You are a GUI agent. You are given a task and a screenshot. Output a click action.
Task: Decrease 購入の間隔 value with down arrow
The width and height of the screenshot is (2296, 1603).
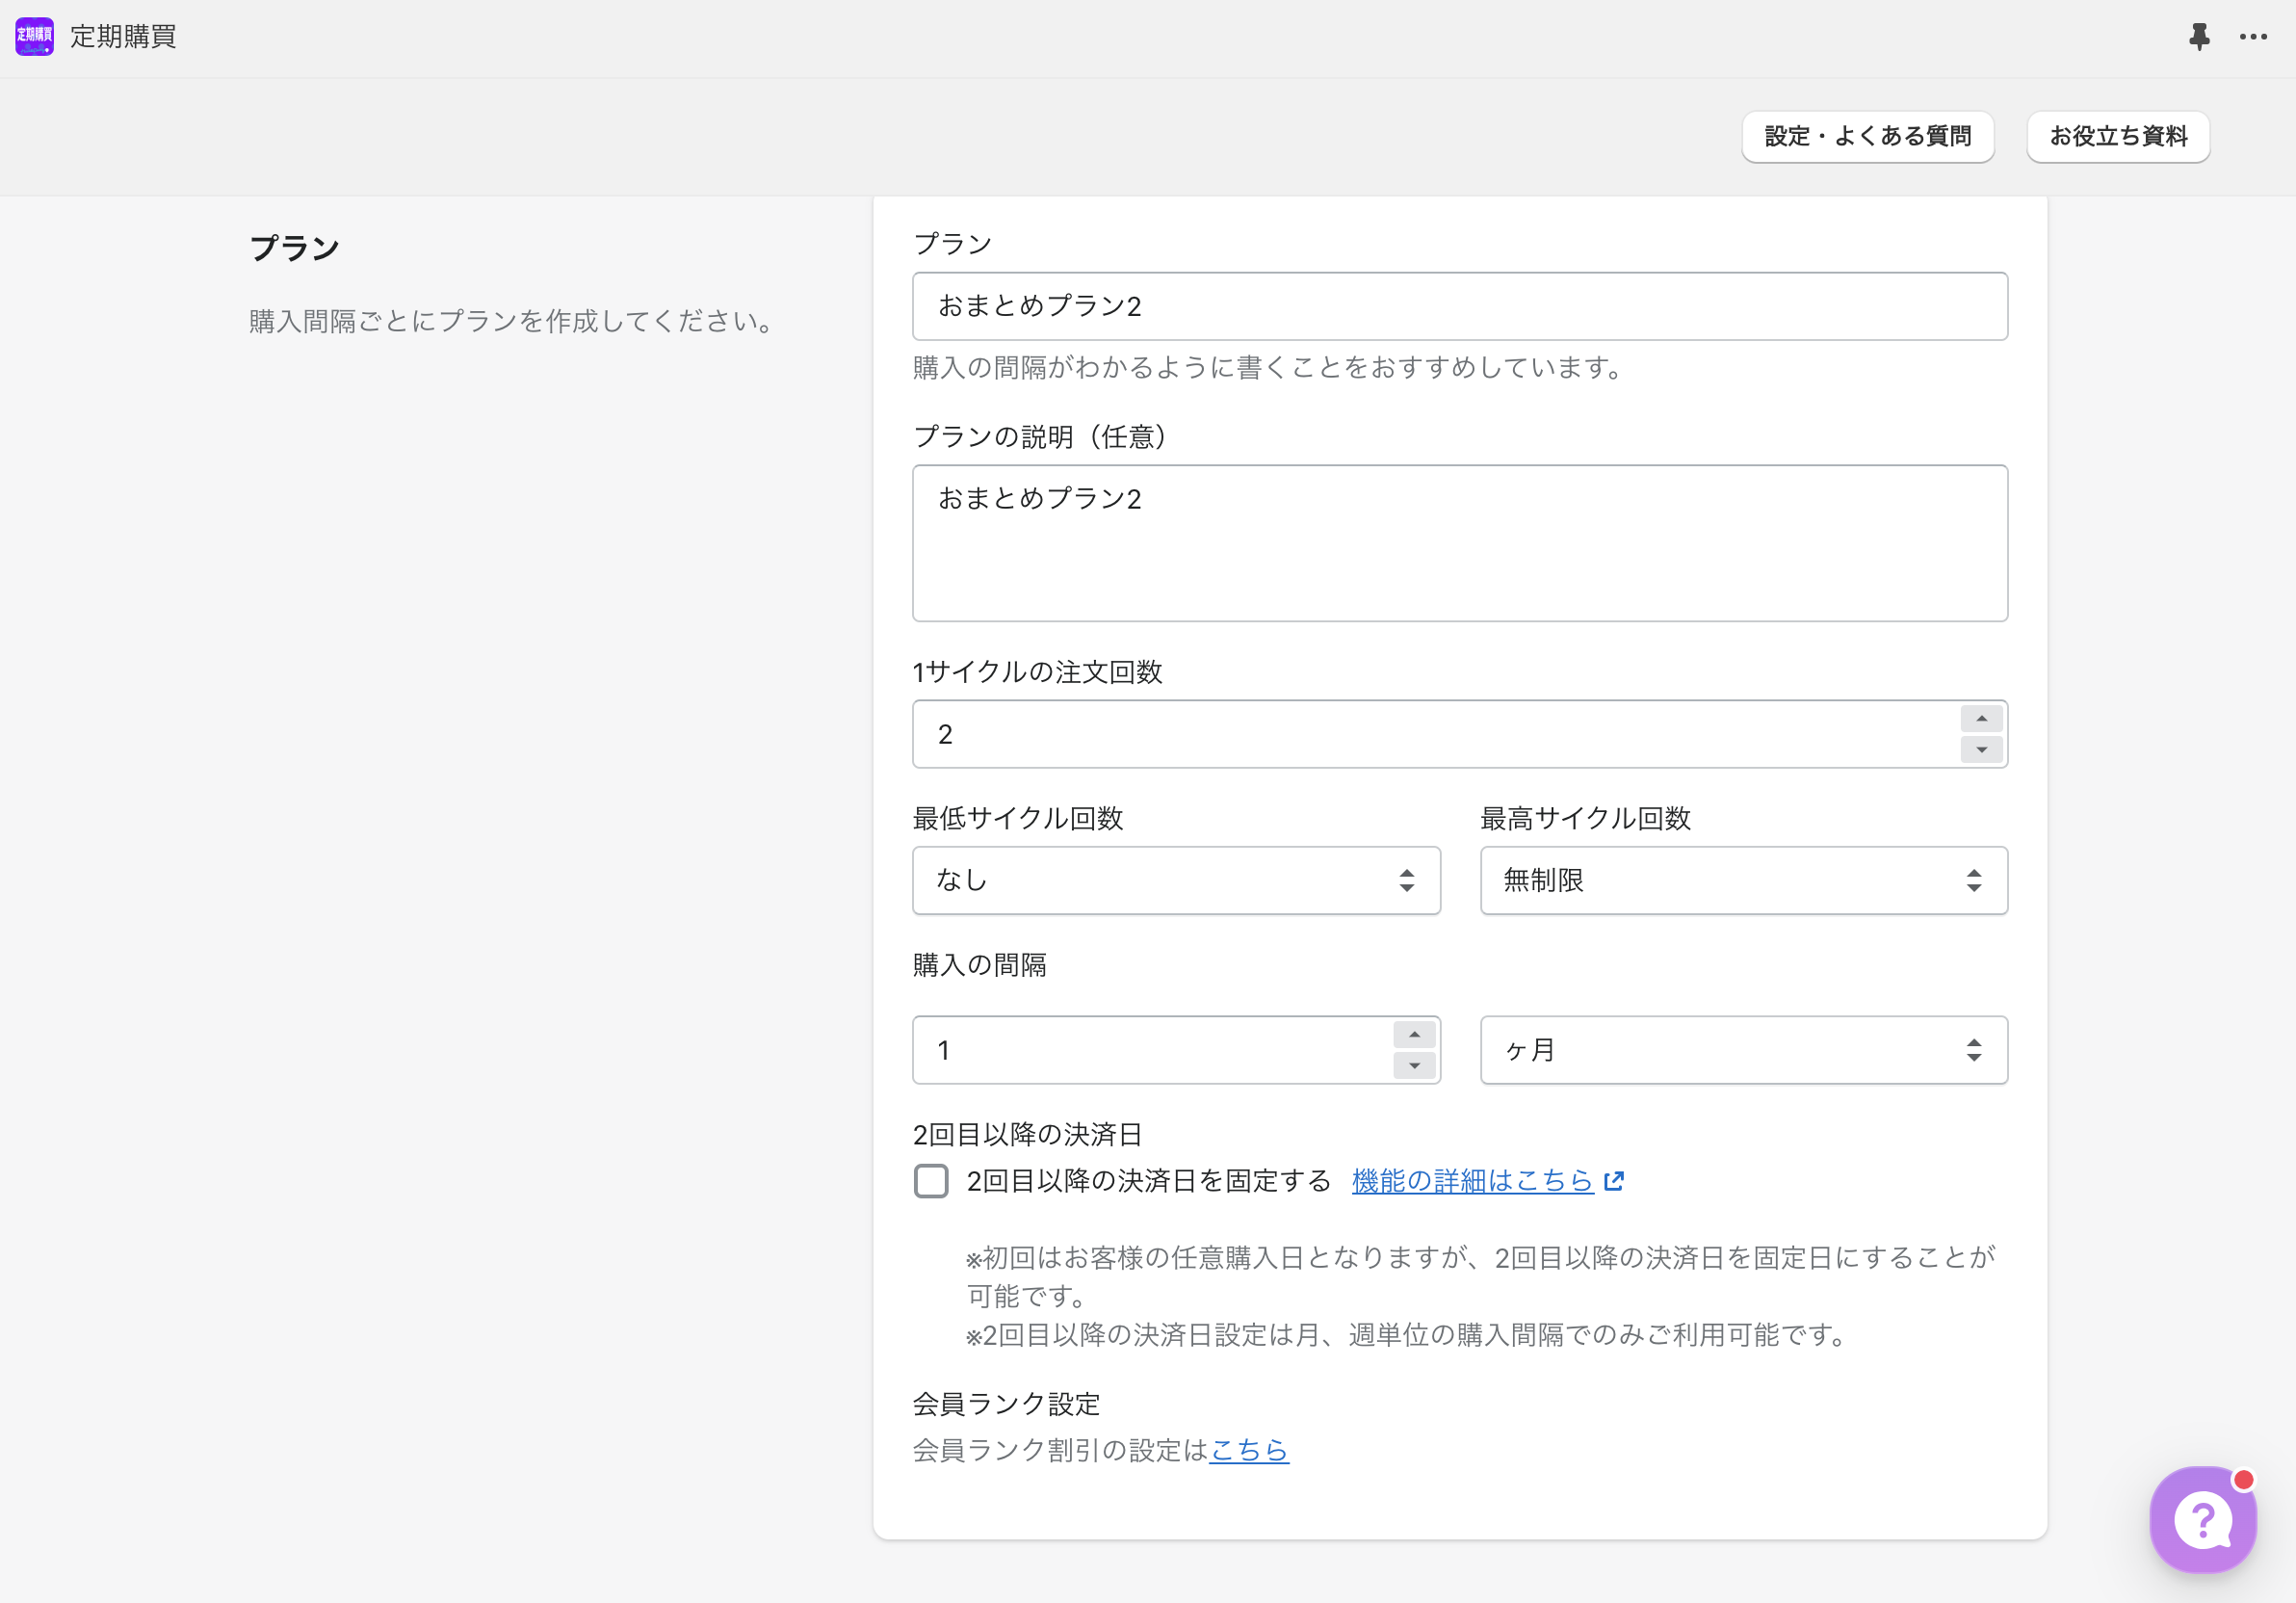pos(1413,1066)
